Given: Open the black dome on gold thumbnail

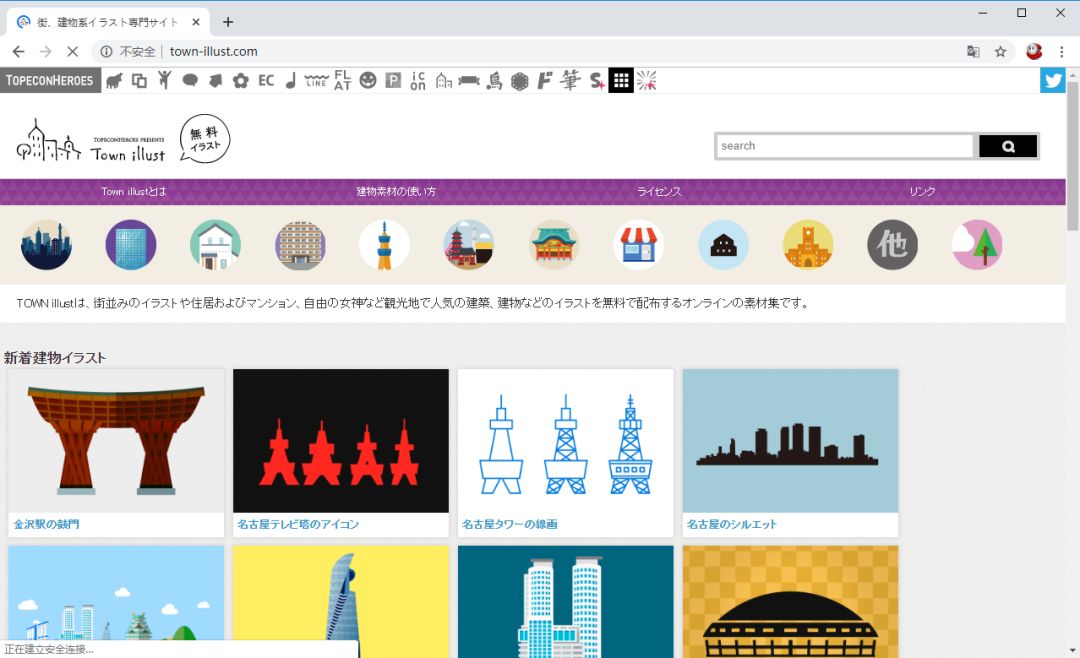Looking at the screenshot, I should point(790,602).
